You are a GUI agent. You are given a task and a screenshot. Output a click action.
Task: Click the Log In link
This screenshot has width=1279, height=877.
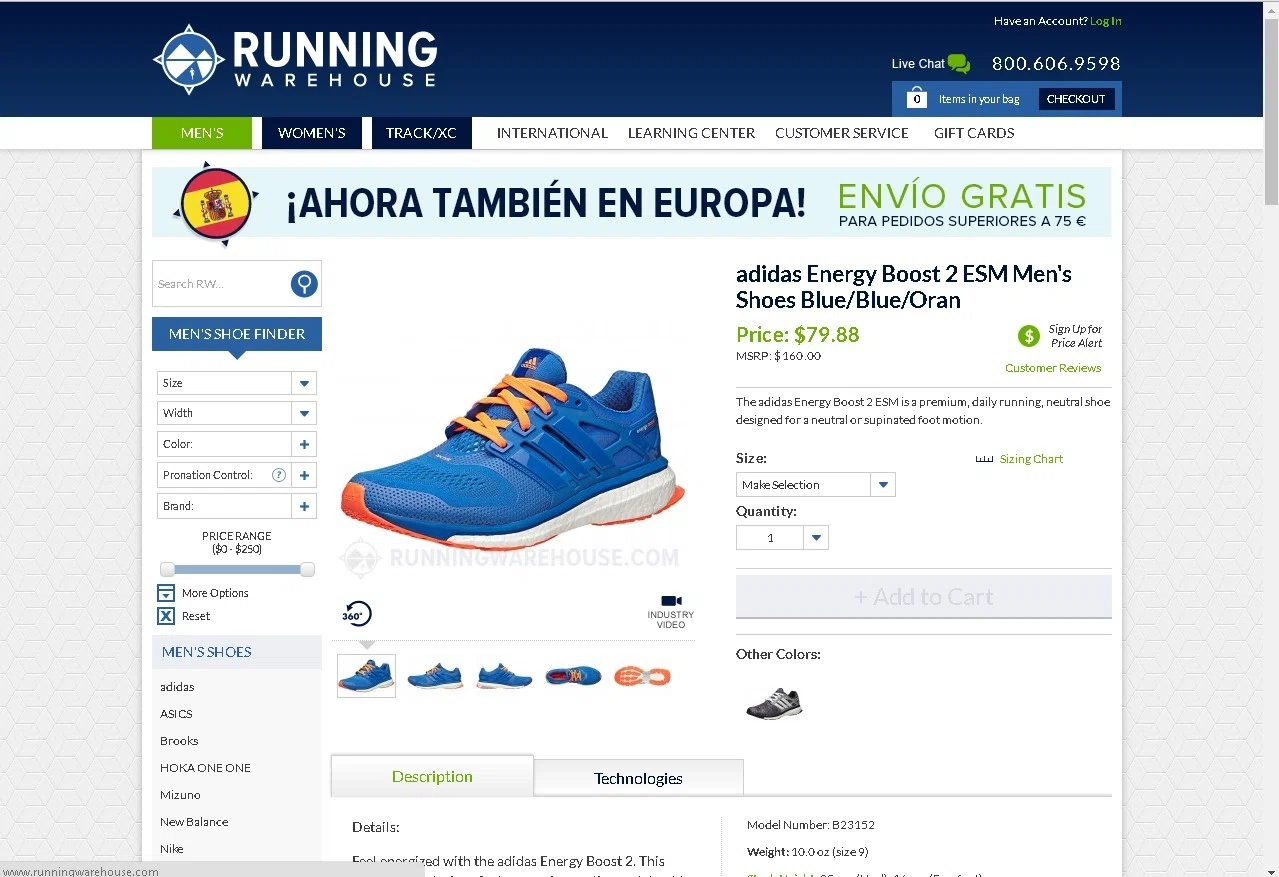(1106, 21)
